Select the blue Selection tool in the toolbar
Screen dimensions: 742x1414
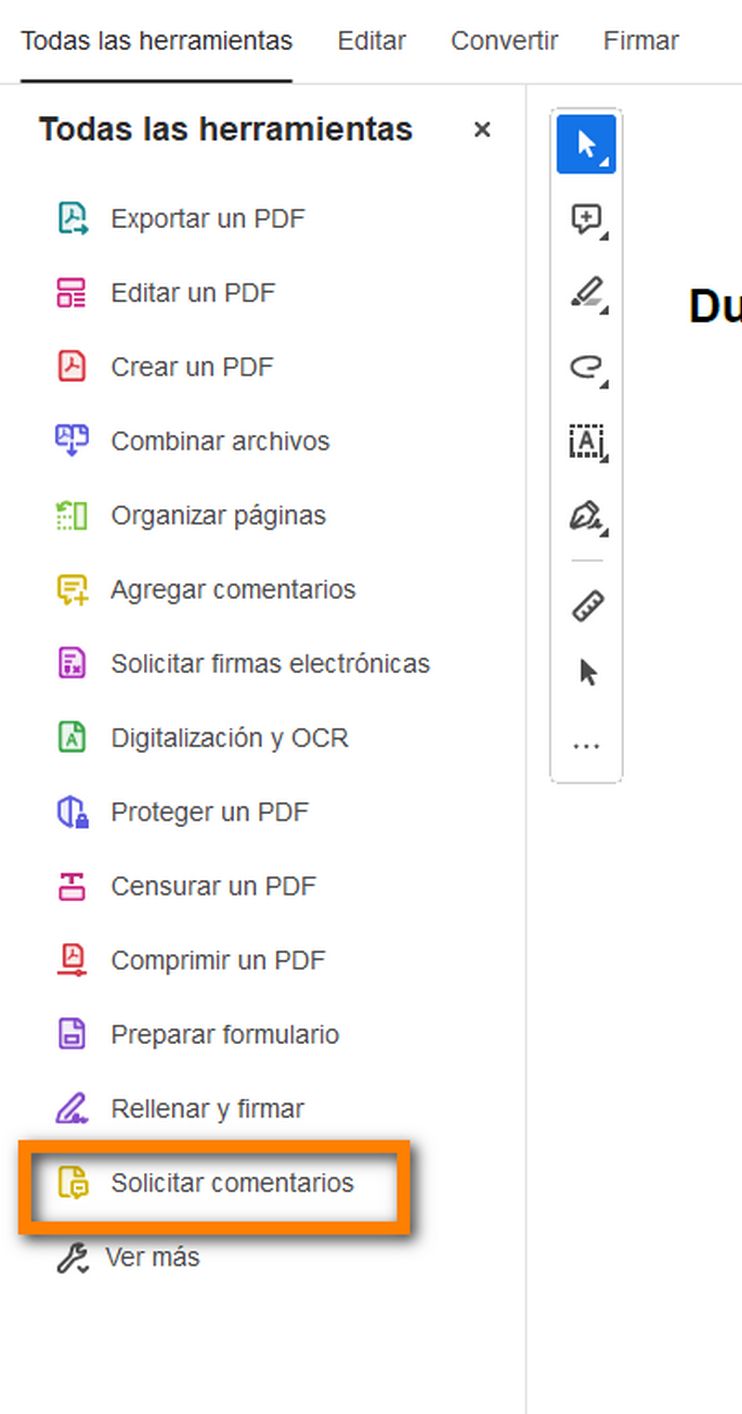pyautogui.click(x=585, y=143)
